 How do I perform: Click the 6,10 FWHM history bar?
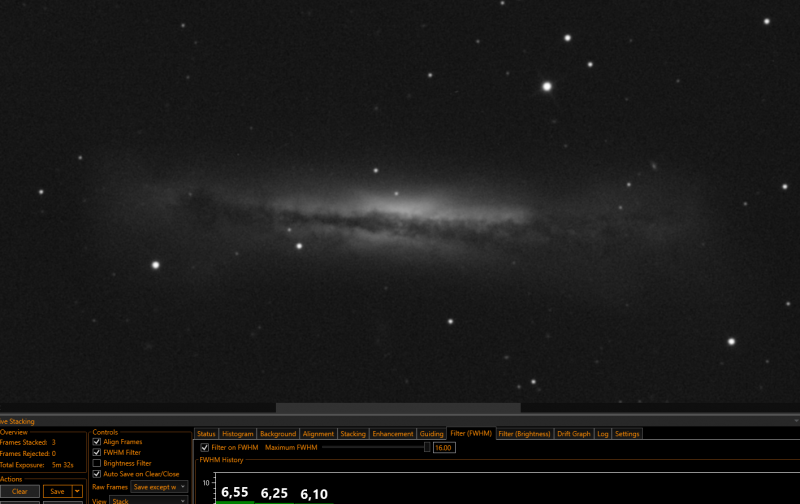(314, 503)
